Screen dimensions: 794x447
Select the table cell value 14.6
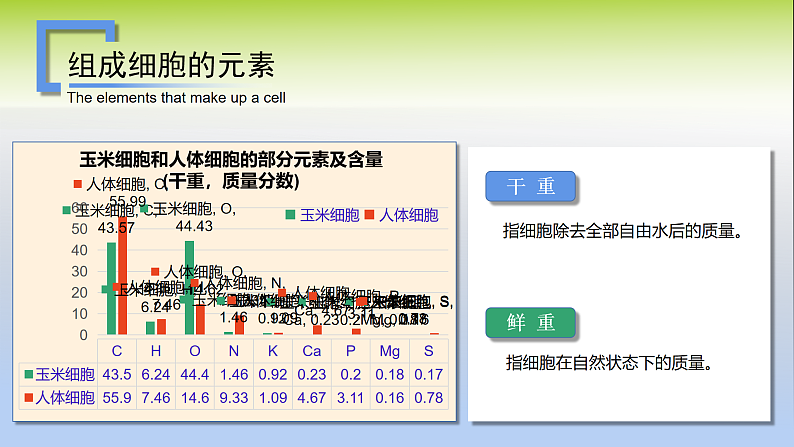(x=195, y=398)
